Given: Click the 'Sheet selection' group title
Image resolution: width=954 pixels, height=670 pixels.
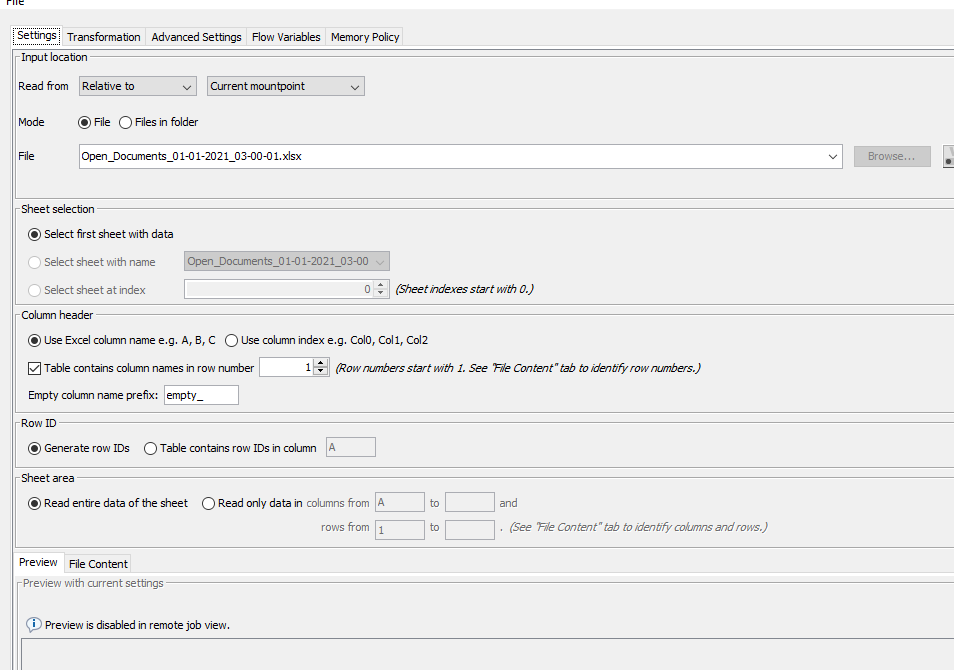Looking at the screenshot, I should 58,209.
